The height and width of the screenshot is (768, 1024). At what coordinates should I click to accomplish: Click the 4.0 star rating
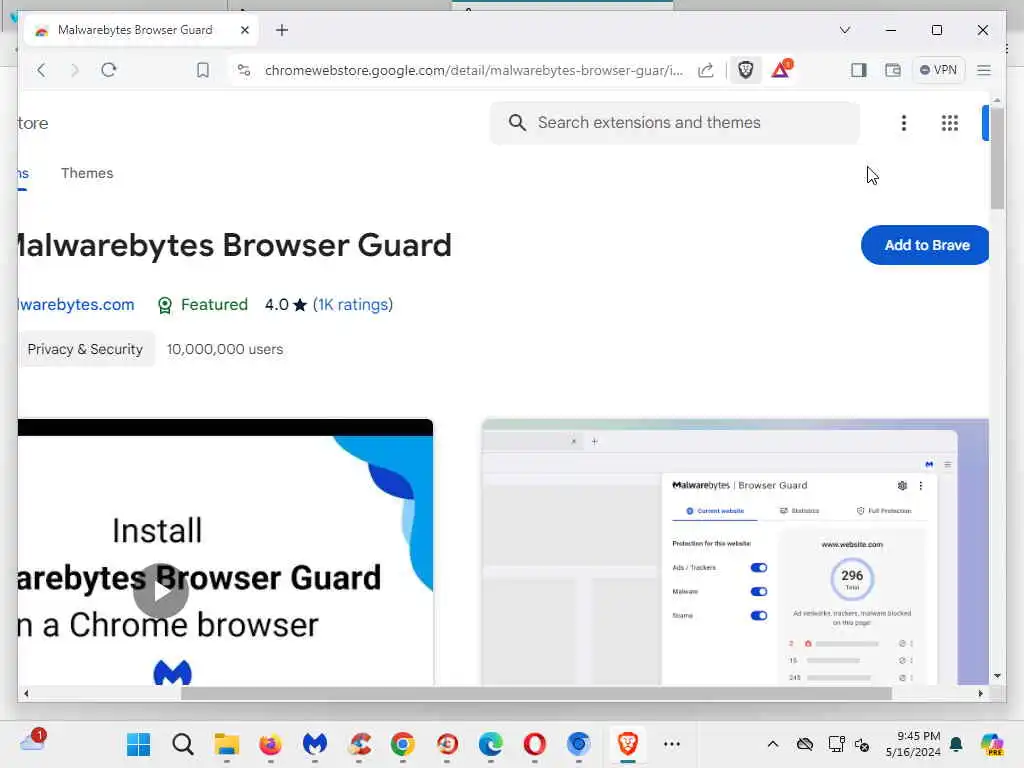[285, 304]
